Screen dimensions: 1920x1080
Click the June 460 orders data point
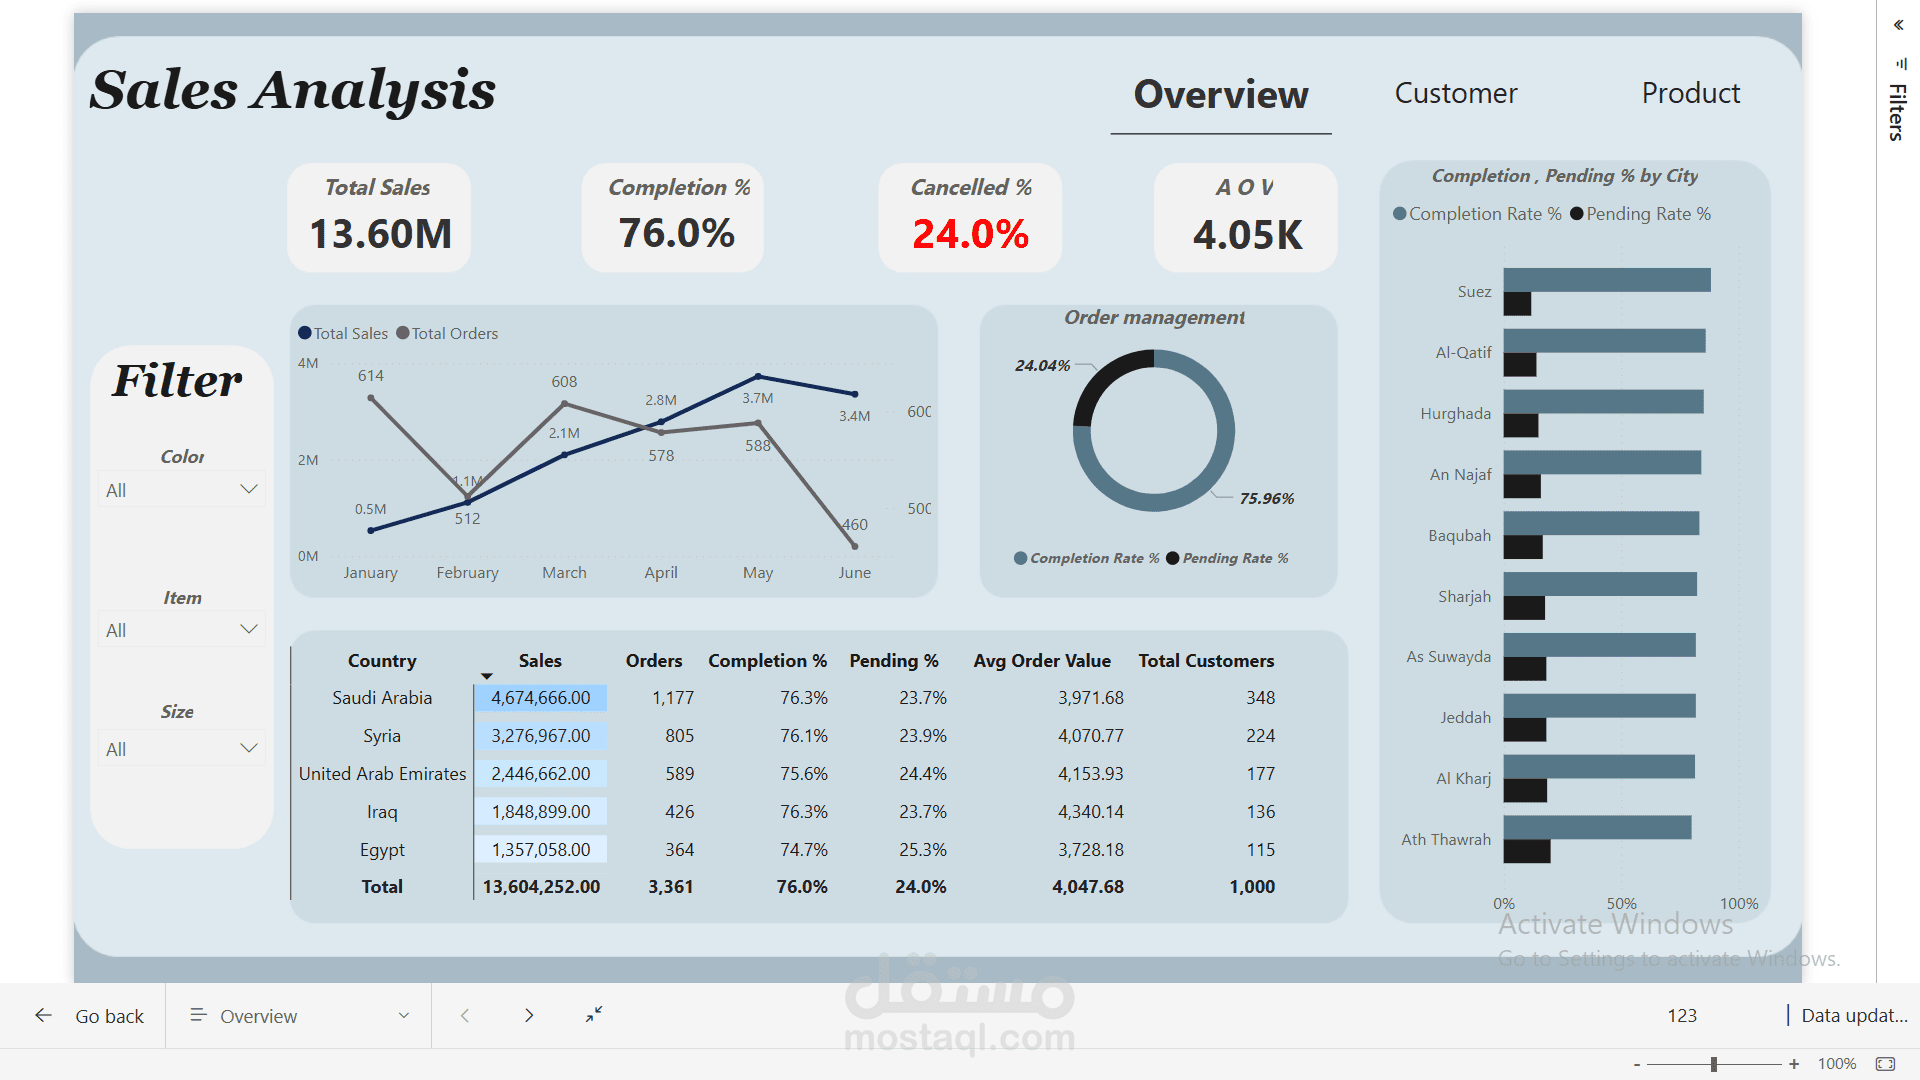coord(855,546)
